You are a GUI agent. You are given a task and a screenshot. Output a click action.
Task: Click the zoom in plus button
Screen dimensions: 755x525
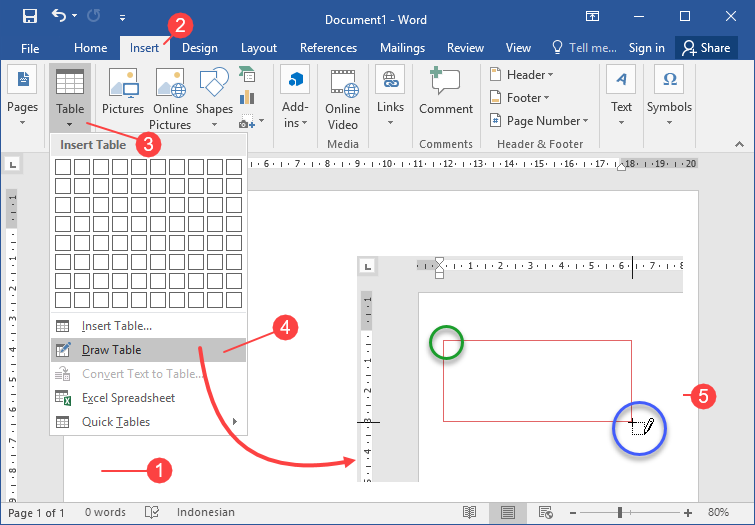point(688,513)
